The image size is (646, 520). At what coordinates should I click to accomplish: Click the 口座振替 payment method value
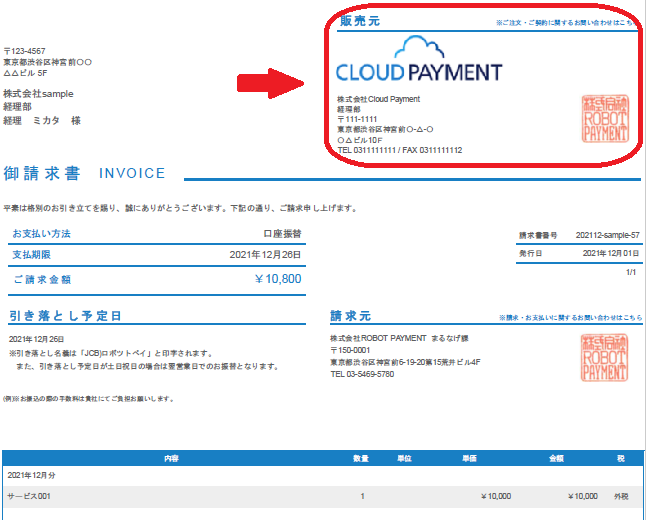[282, 234]
